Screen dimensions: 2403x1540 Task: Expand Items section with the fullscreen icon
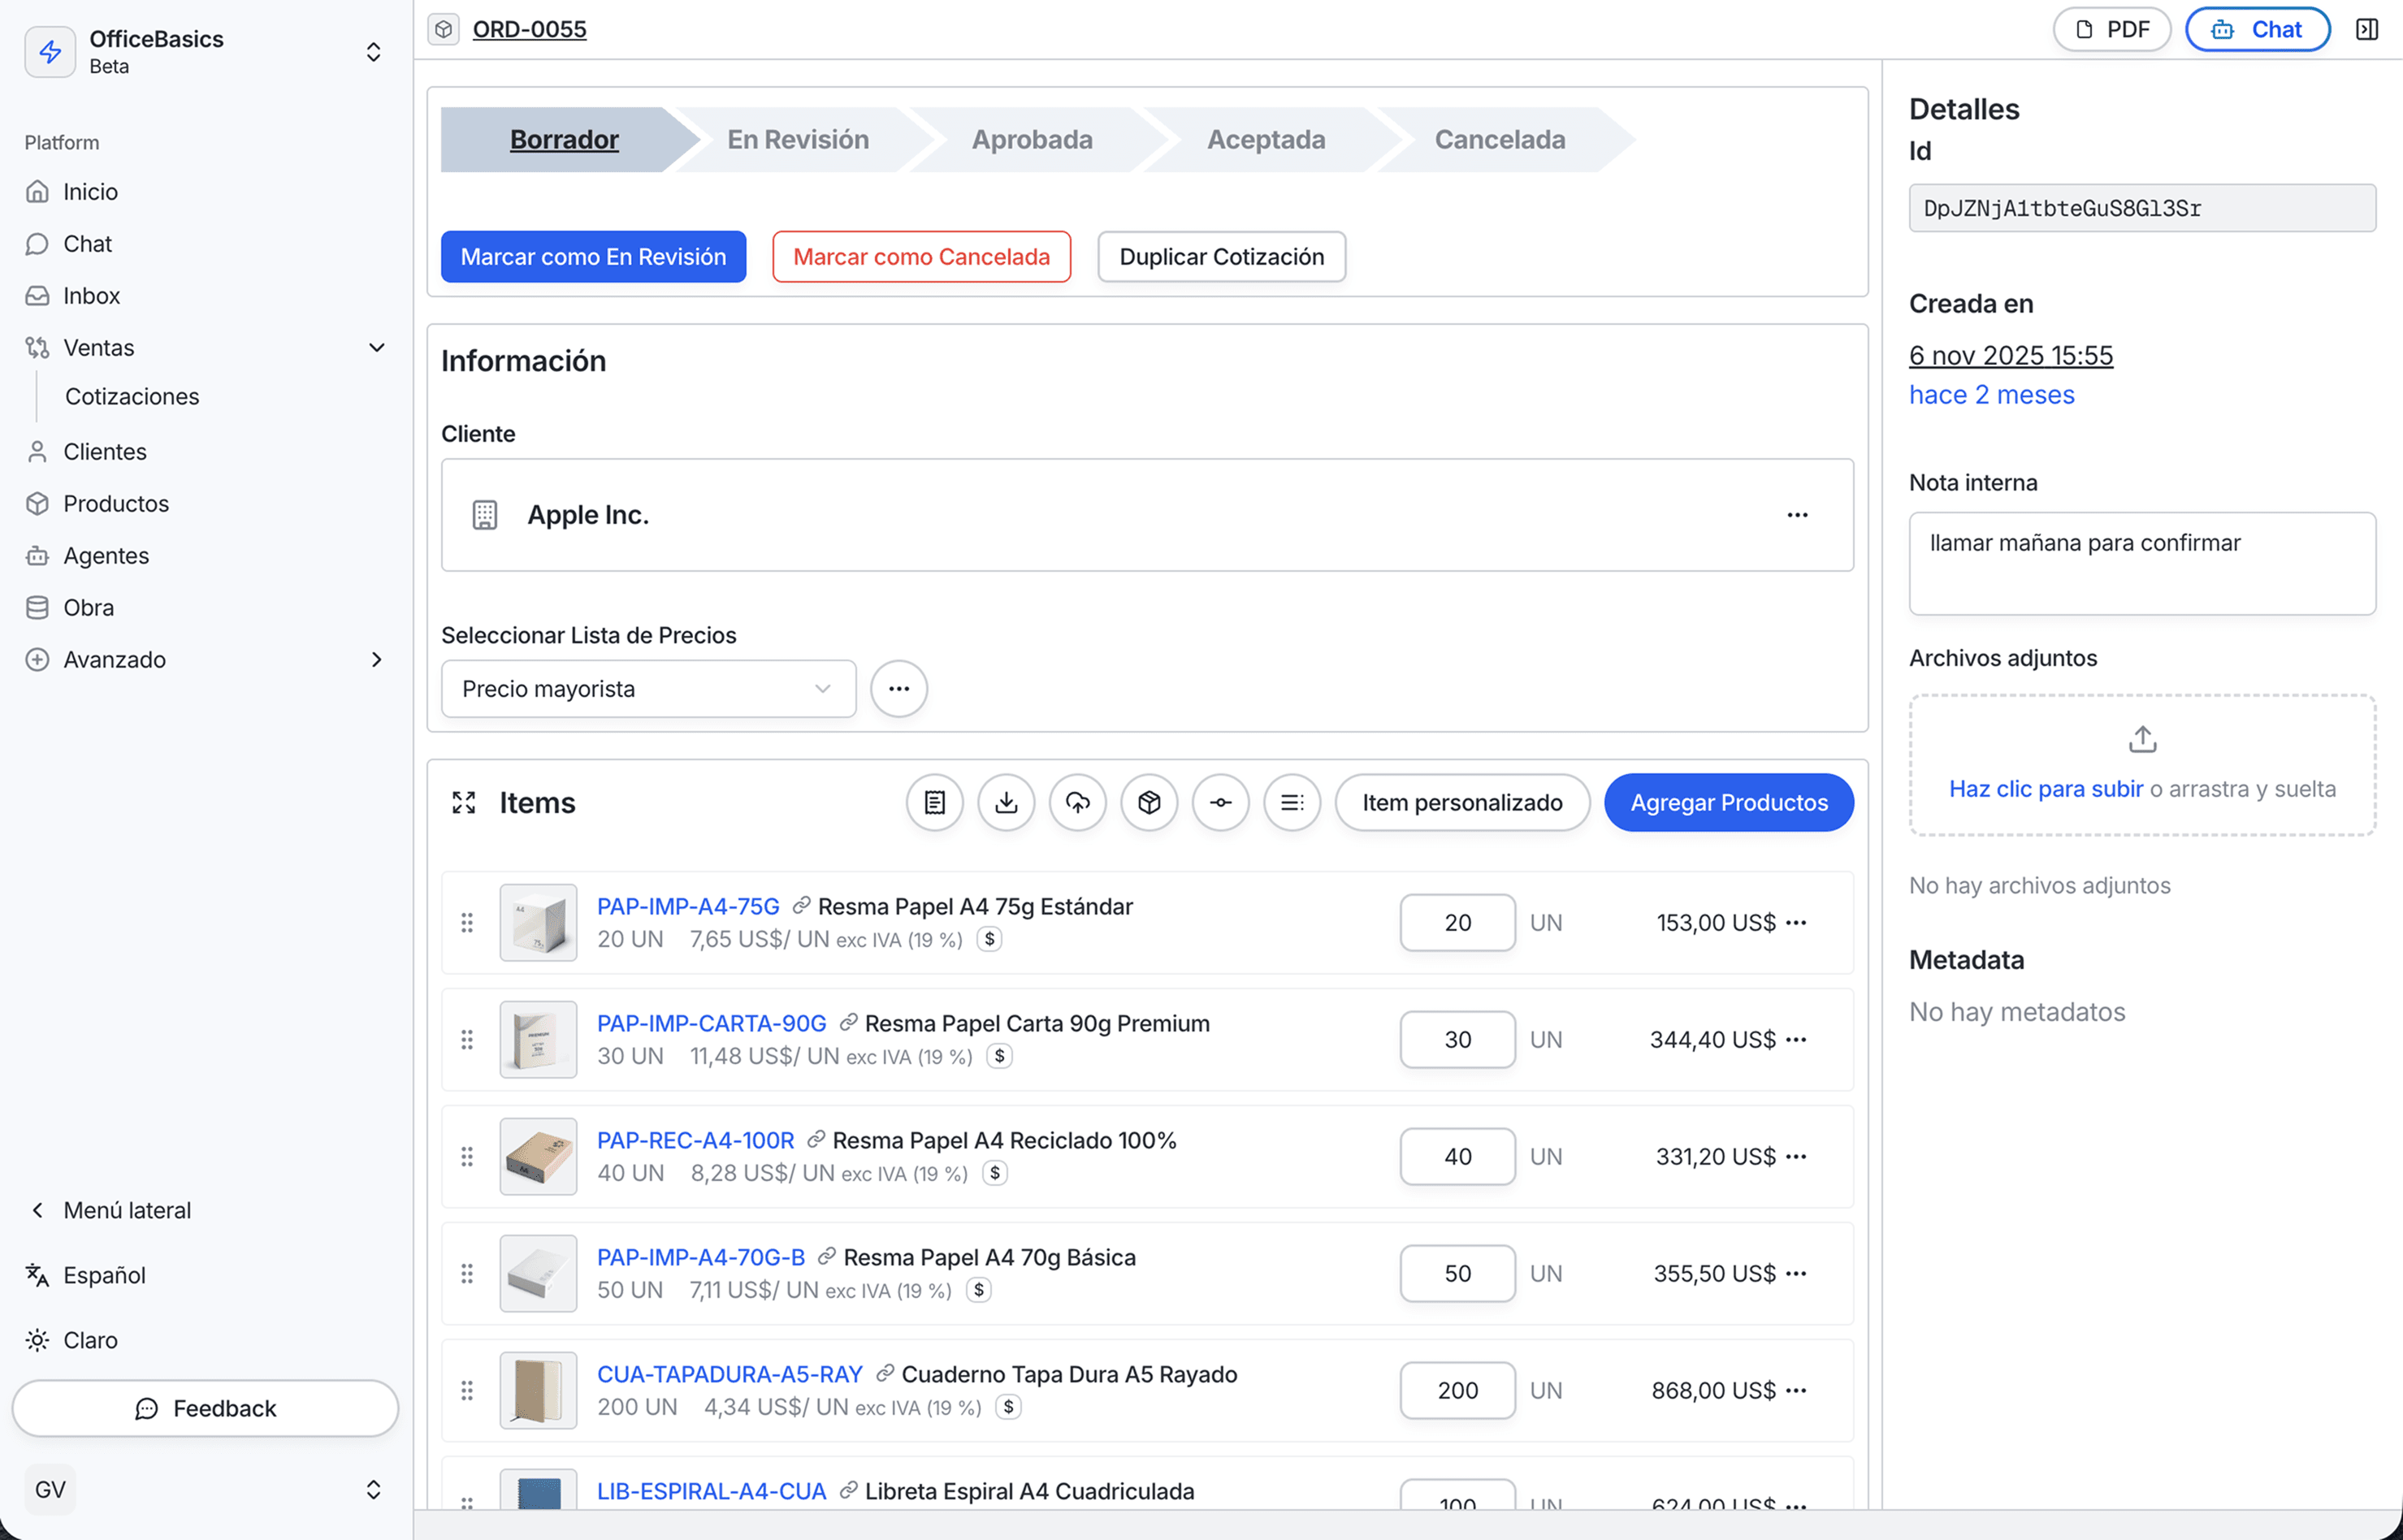click(x=464, y=802)
